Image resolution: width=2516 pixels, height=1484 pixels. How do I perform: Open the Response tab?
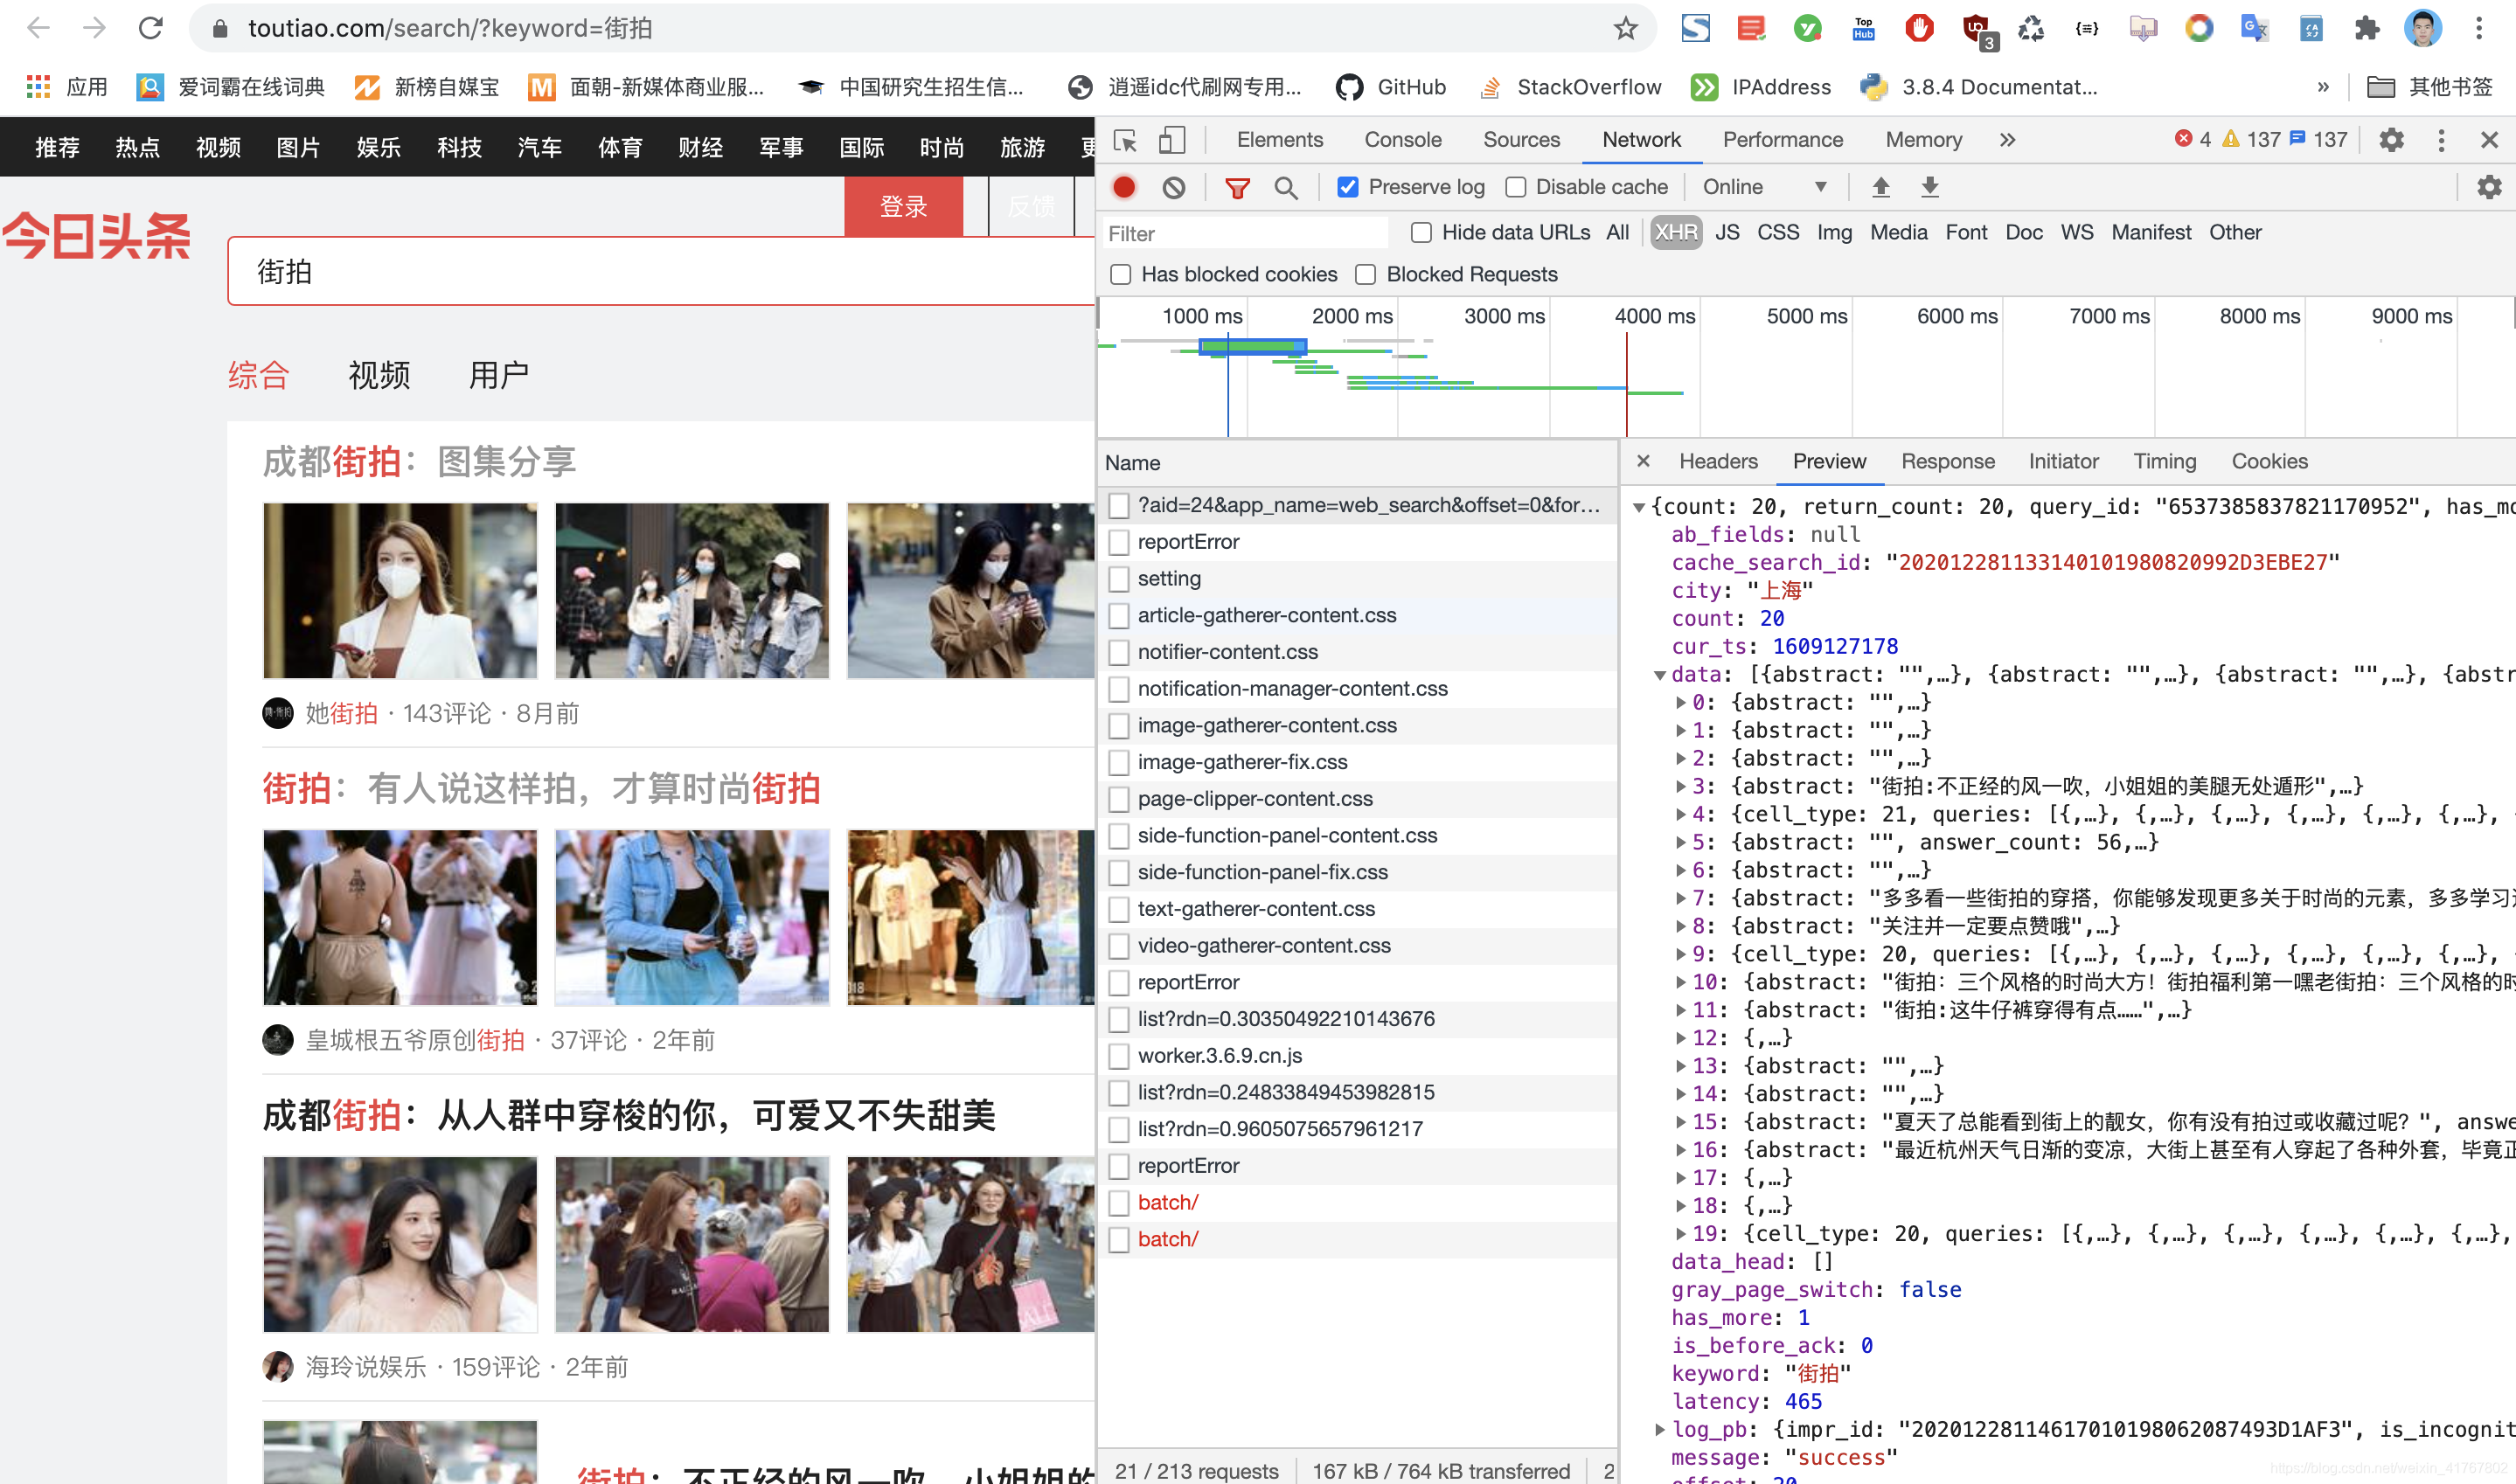click(x=1947, y=462)
